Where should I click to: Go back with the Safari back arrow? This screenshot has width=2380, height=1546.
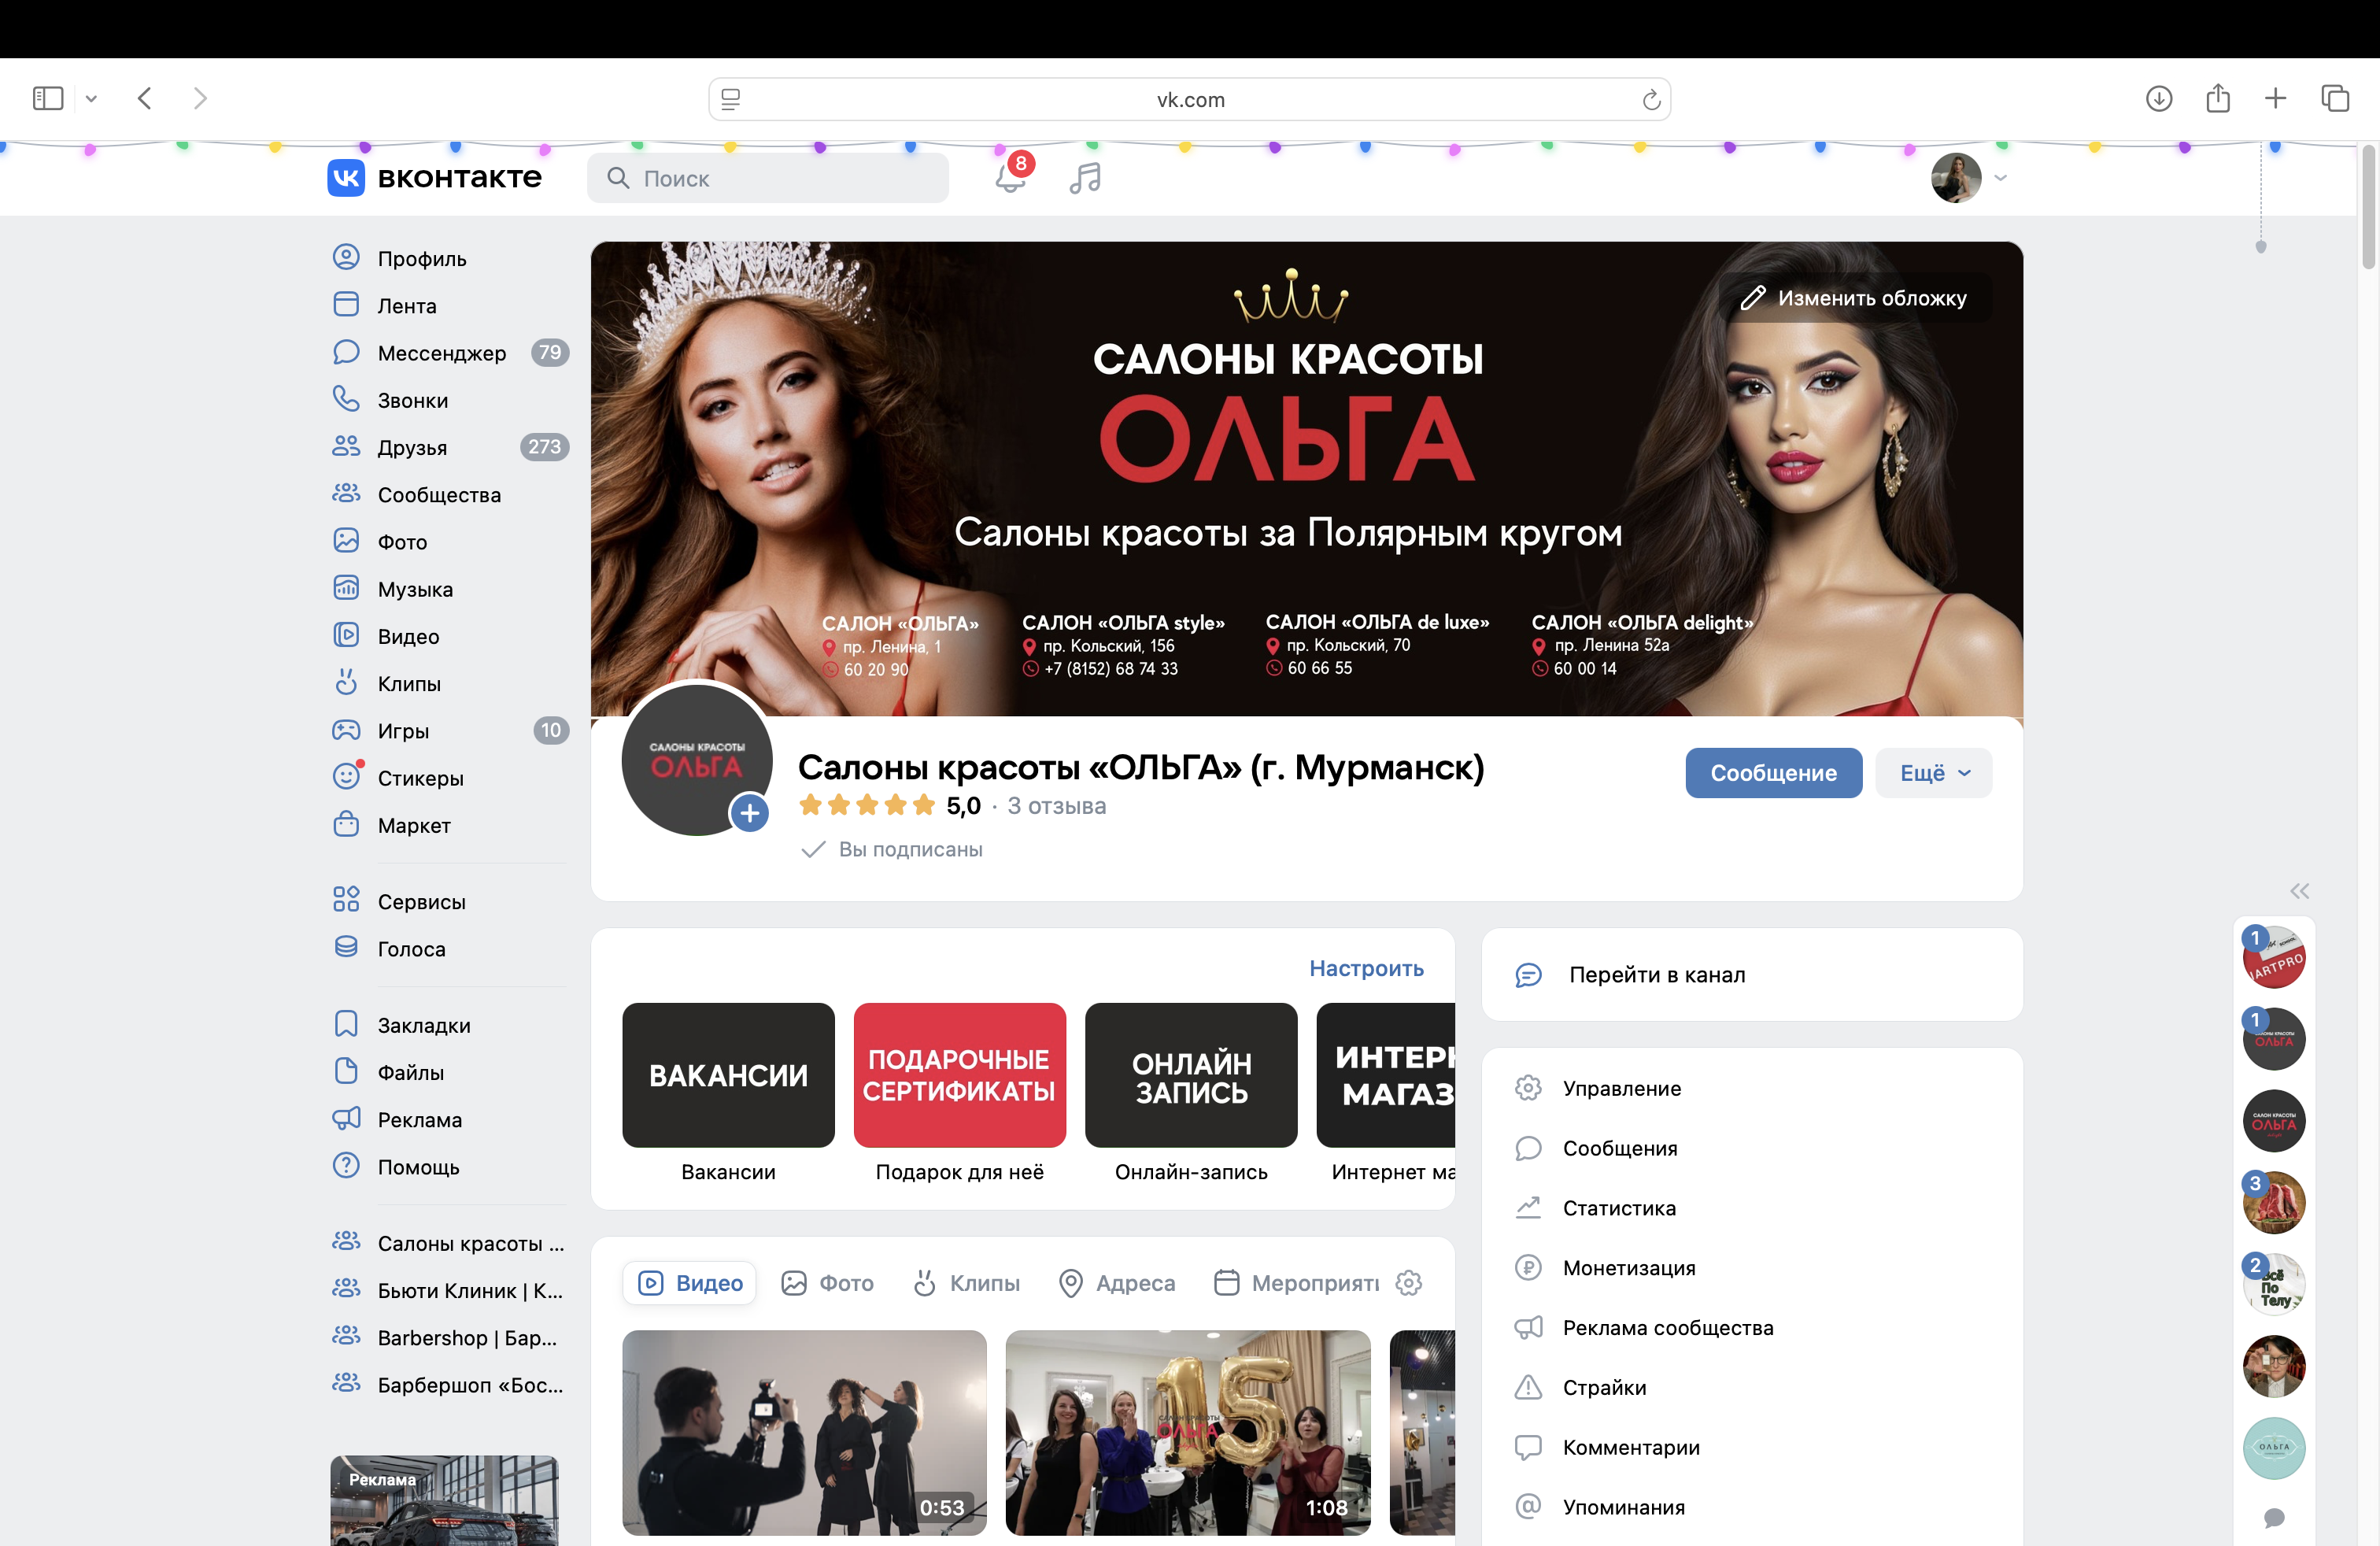pos(145,98)
